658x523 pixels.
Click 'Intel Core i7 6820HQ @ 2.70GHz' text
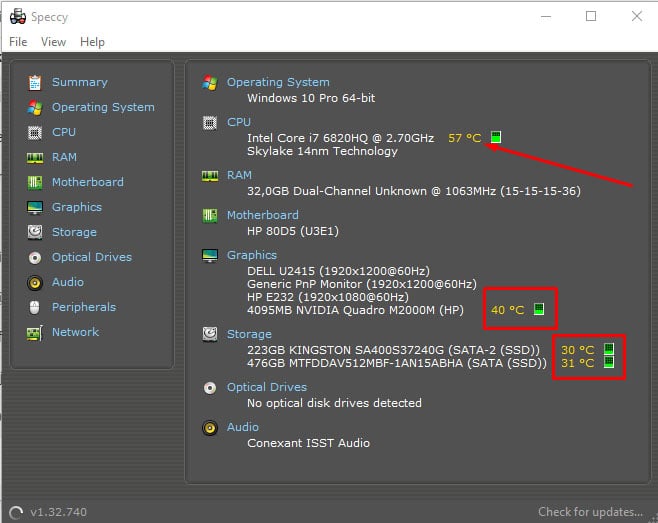pos(340,138)
